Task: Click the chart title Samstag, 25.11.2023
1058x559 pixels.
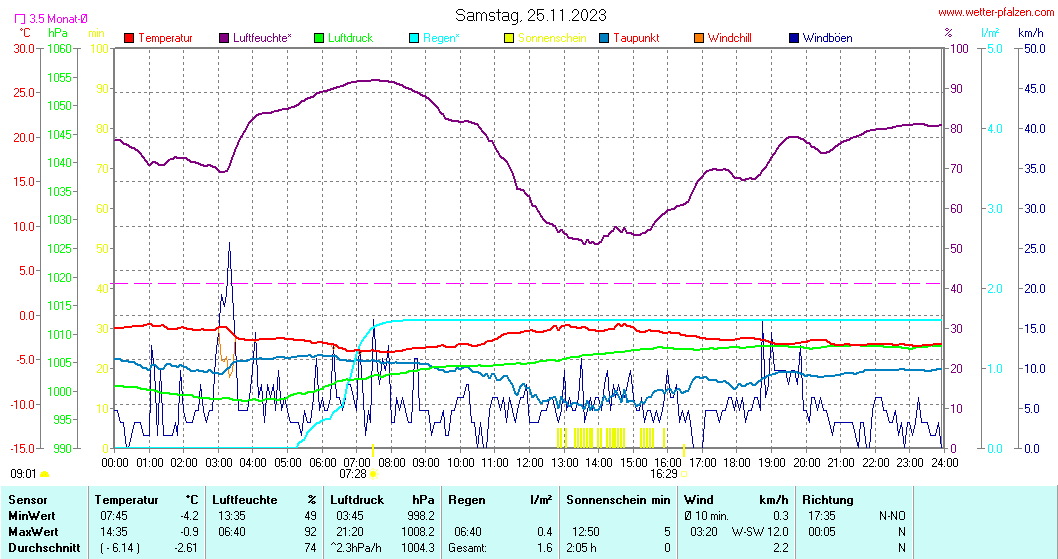Action: pos(530,15)
